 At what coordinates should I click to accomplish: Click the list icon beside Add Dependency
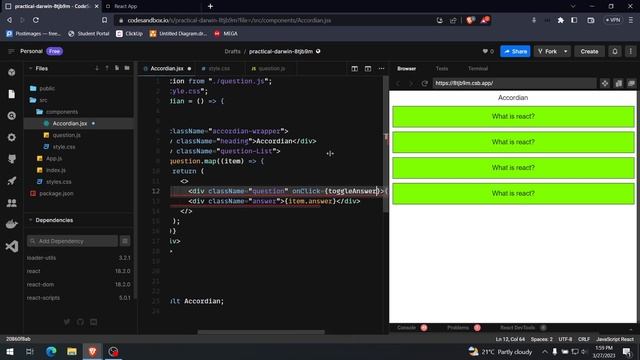(125, 241)
